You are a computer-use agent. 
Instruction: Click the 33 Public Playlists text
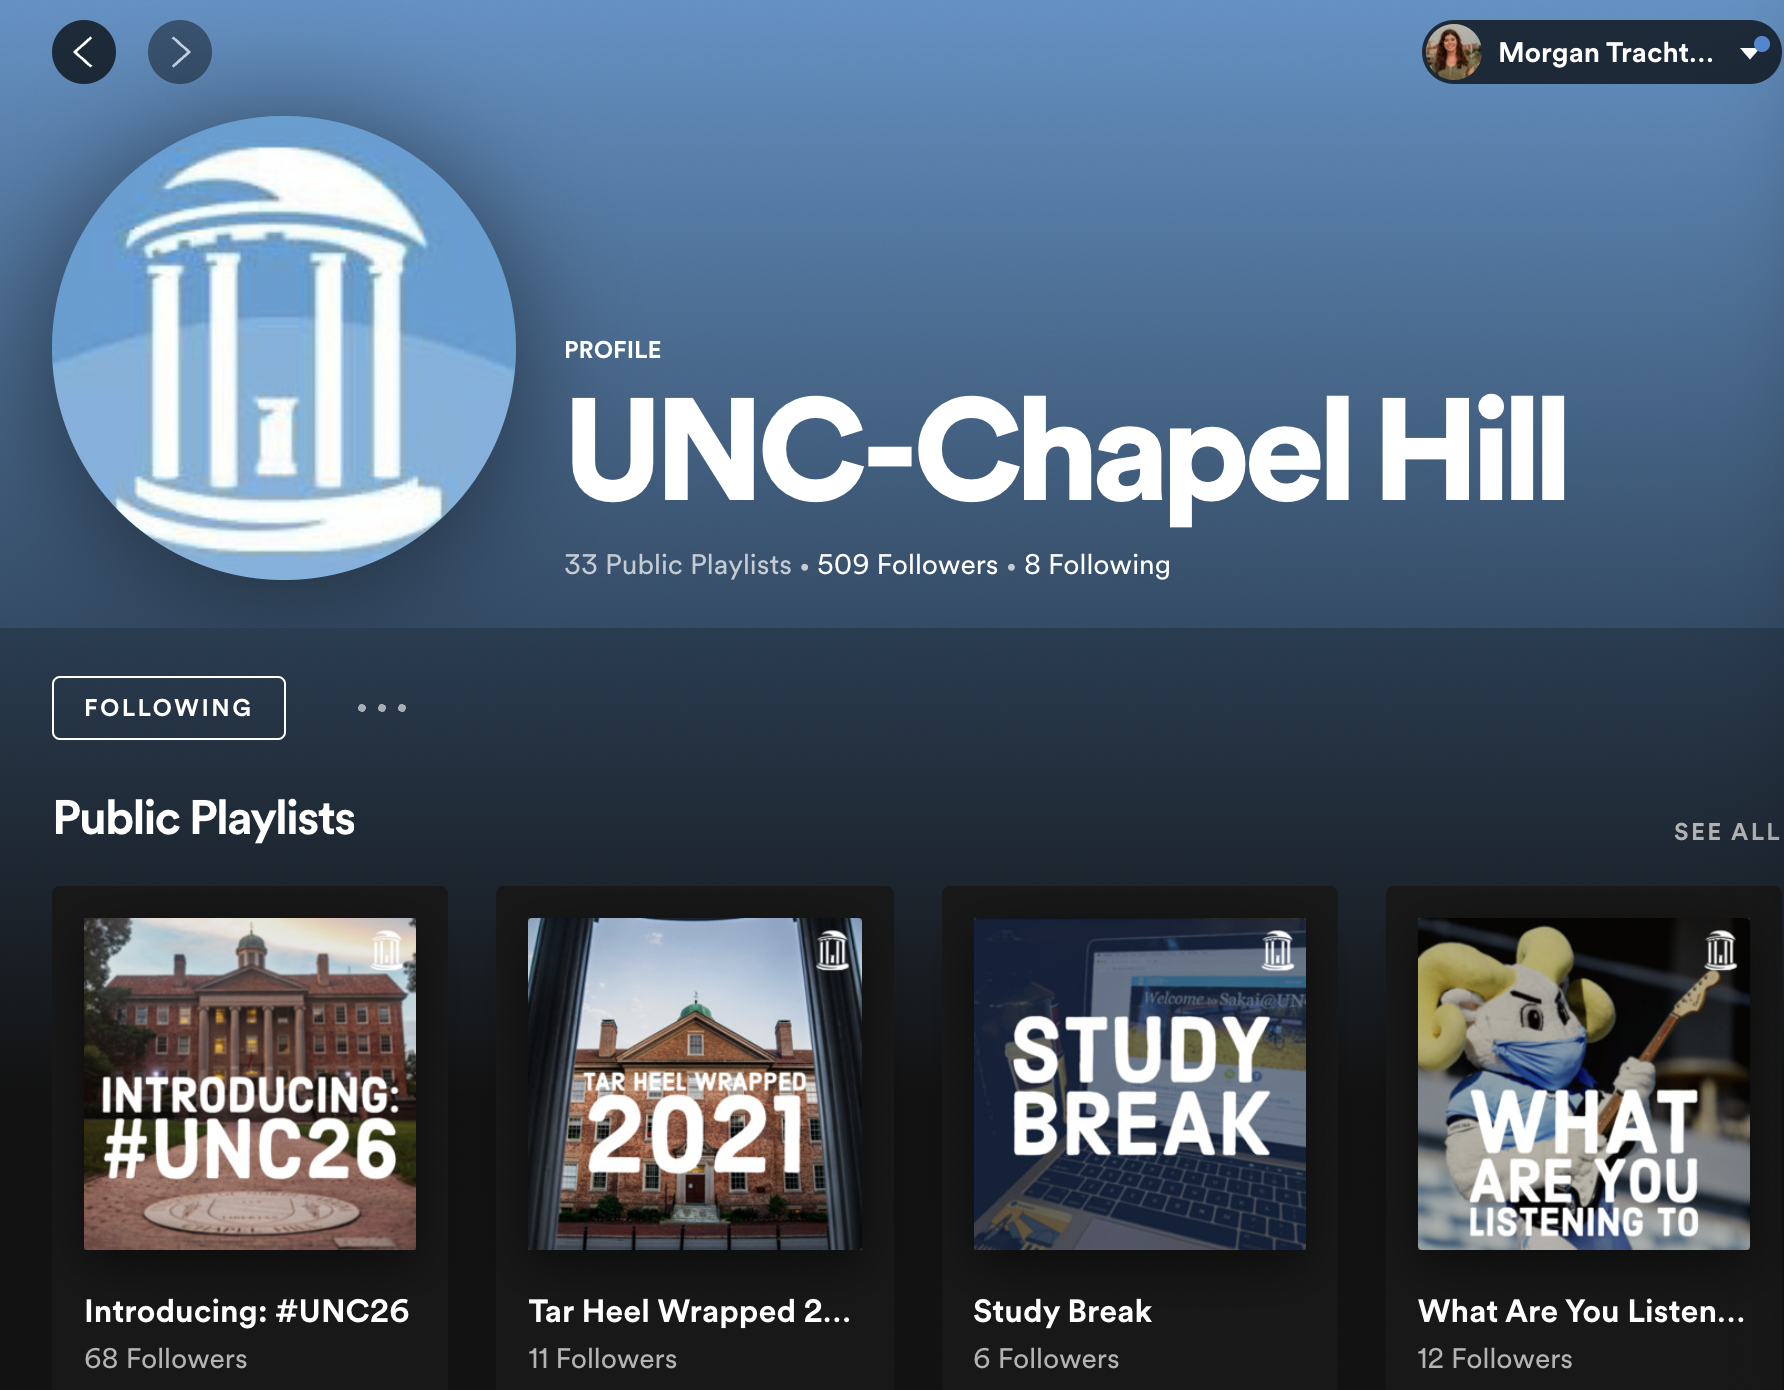click(x=678, y=565)
